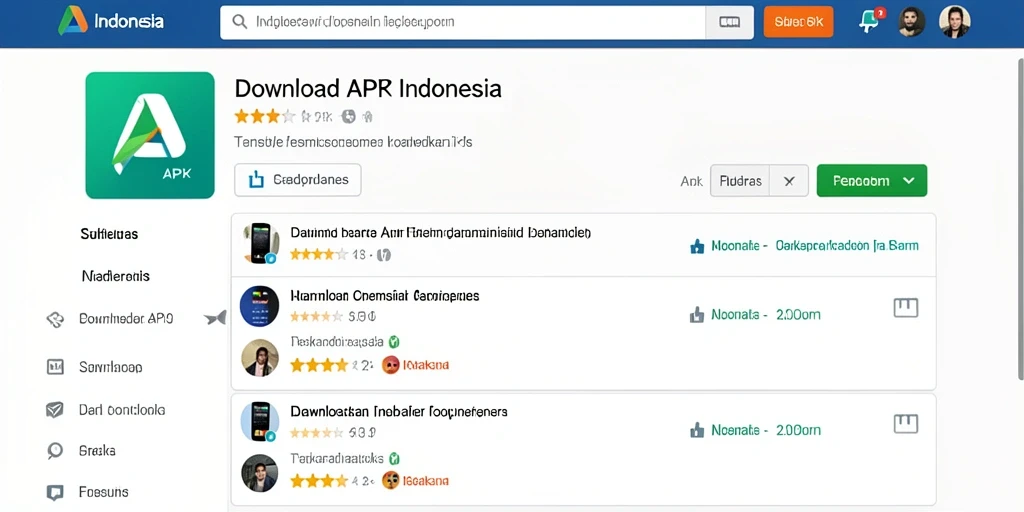Click bookmark icon in Dawnloatkan row

click(906, 424)
